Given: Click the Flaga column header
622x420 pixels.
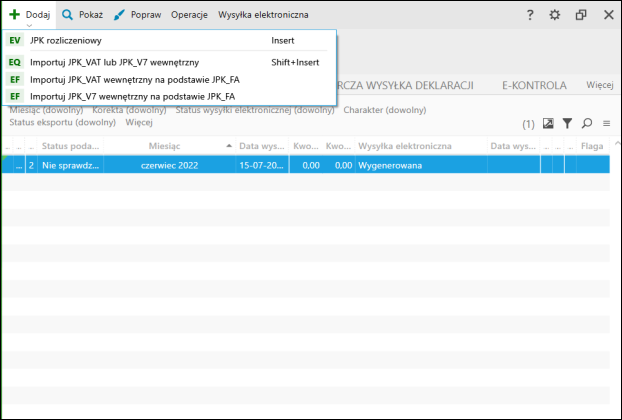Looking at the screenshot, I should 592,146.
